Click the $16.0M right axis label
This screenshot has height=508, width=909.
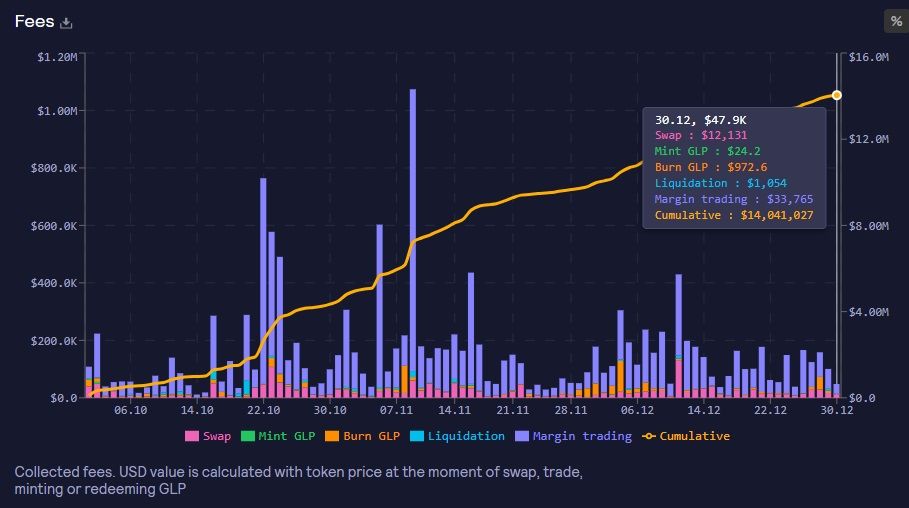point(868,57)
